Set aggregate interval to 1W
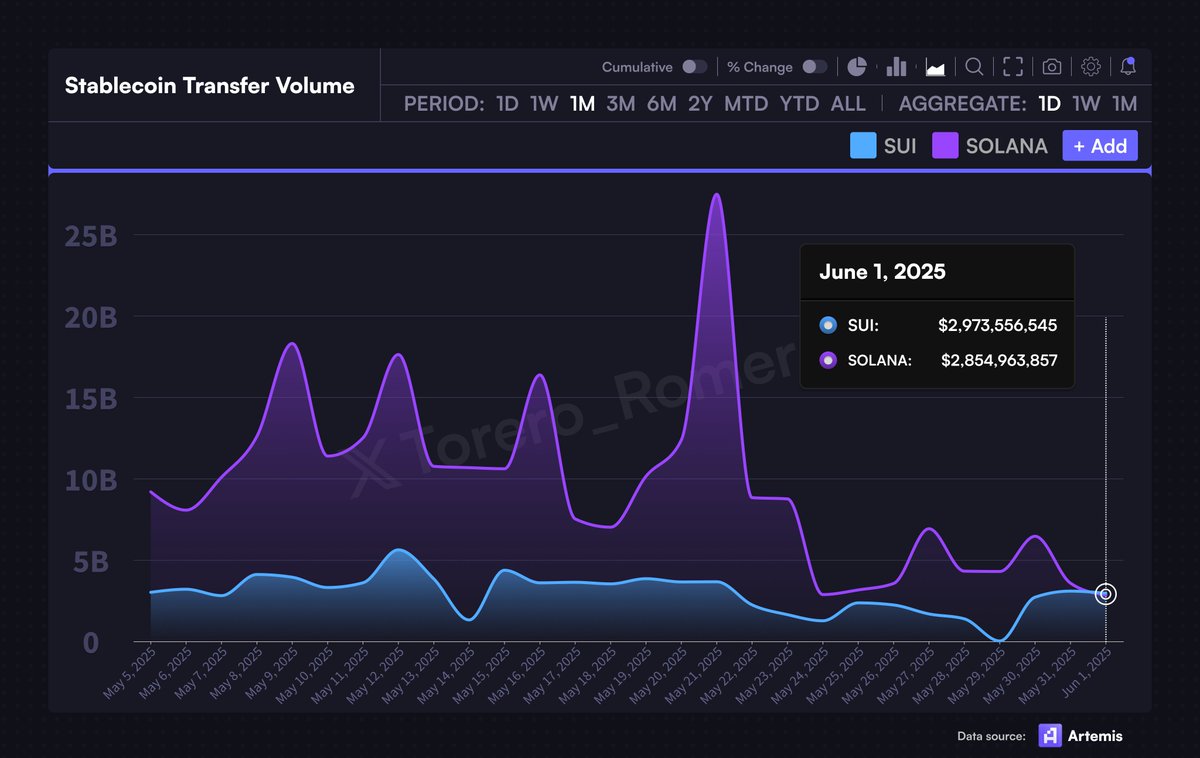The width and height of the screenshot is (1200, 758). click(x=1087, y=103)
